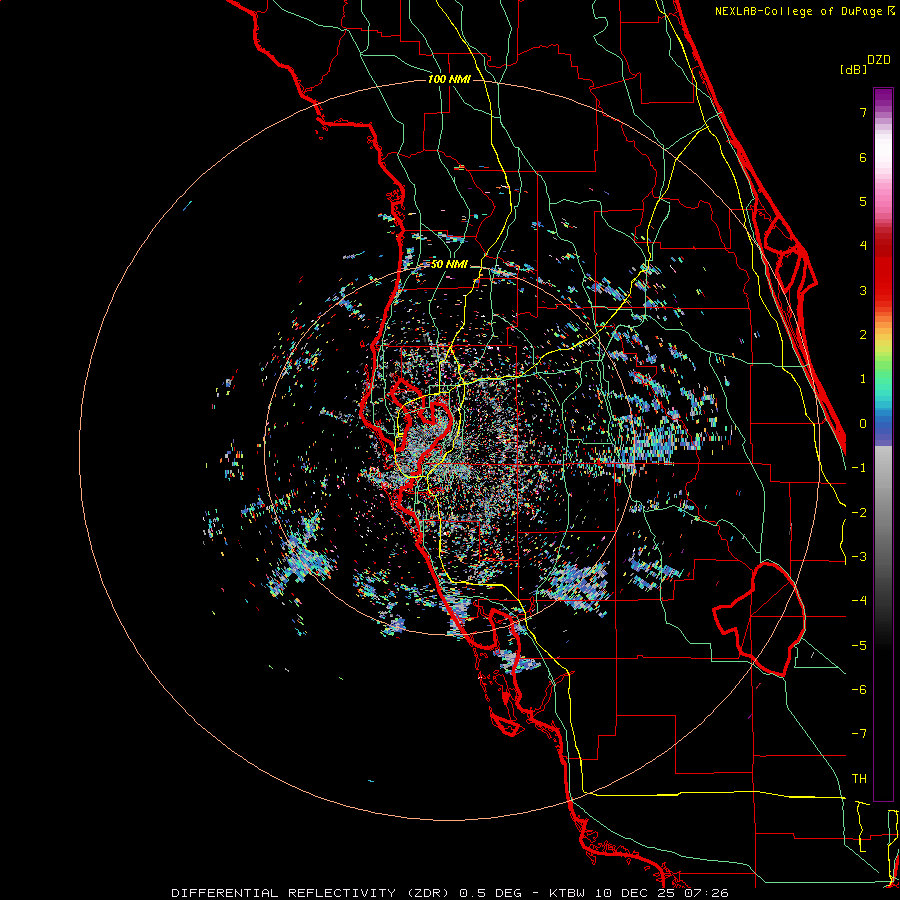This screenshot has width=900, height=900.
Task: Click the -5 value on the color scale
Action: tap(859, 646)
